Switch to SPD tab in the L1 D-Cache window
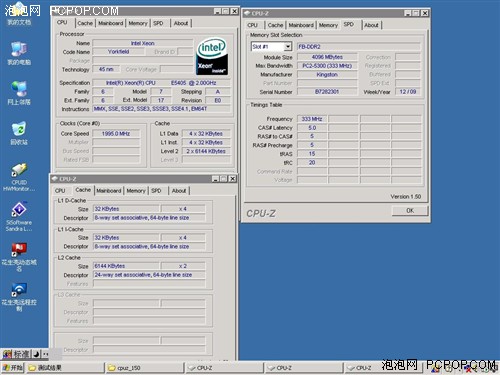Screen dimensions: 500x375 tap(156, 191)
